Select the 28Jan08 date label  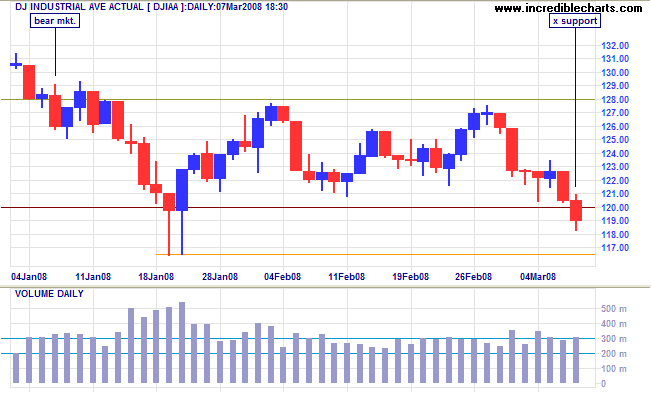pos(220,277)
